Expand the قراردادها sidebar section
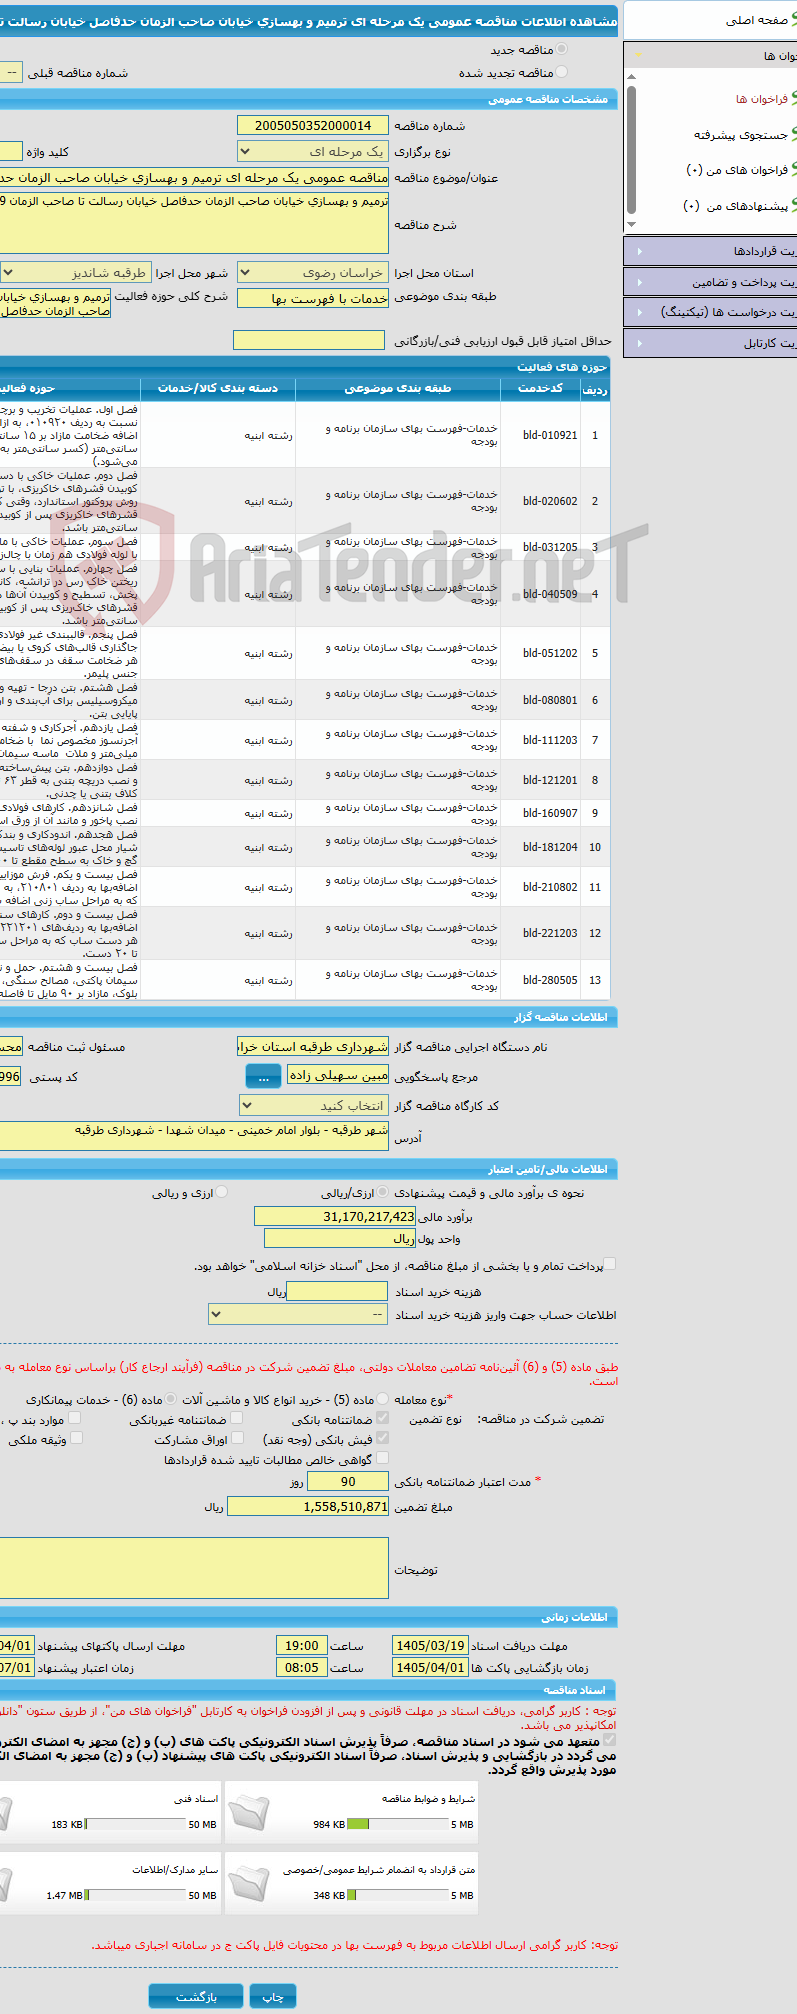The width and height of the screenshot is (797, 2014). pos(710,251)
